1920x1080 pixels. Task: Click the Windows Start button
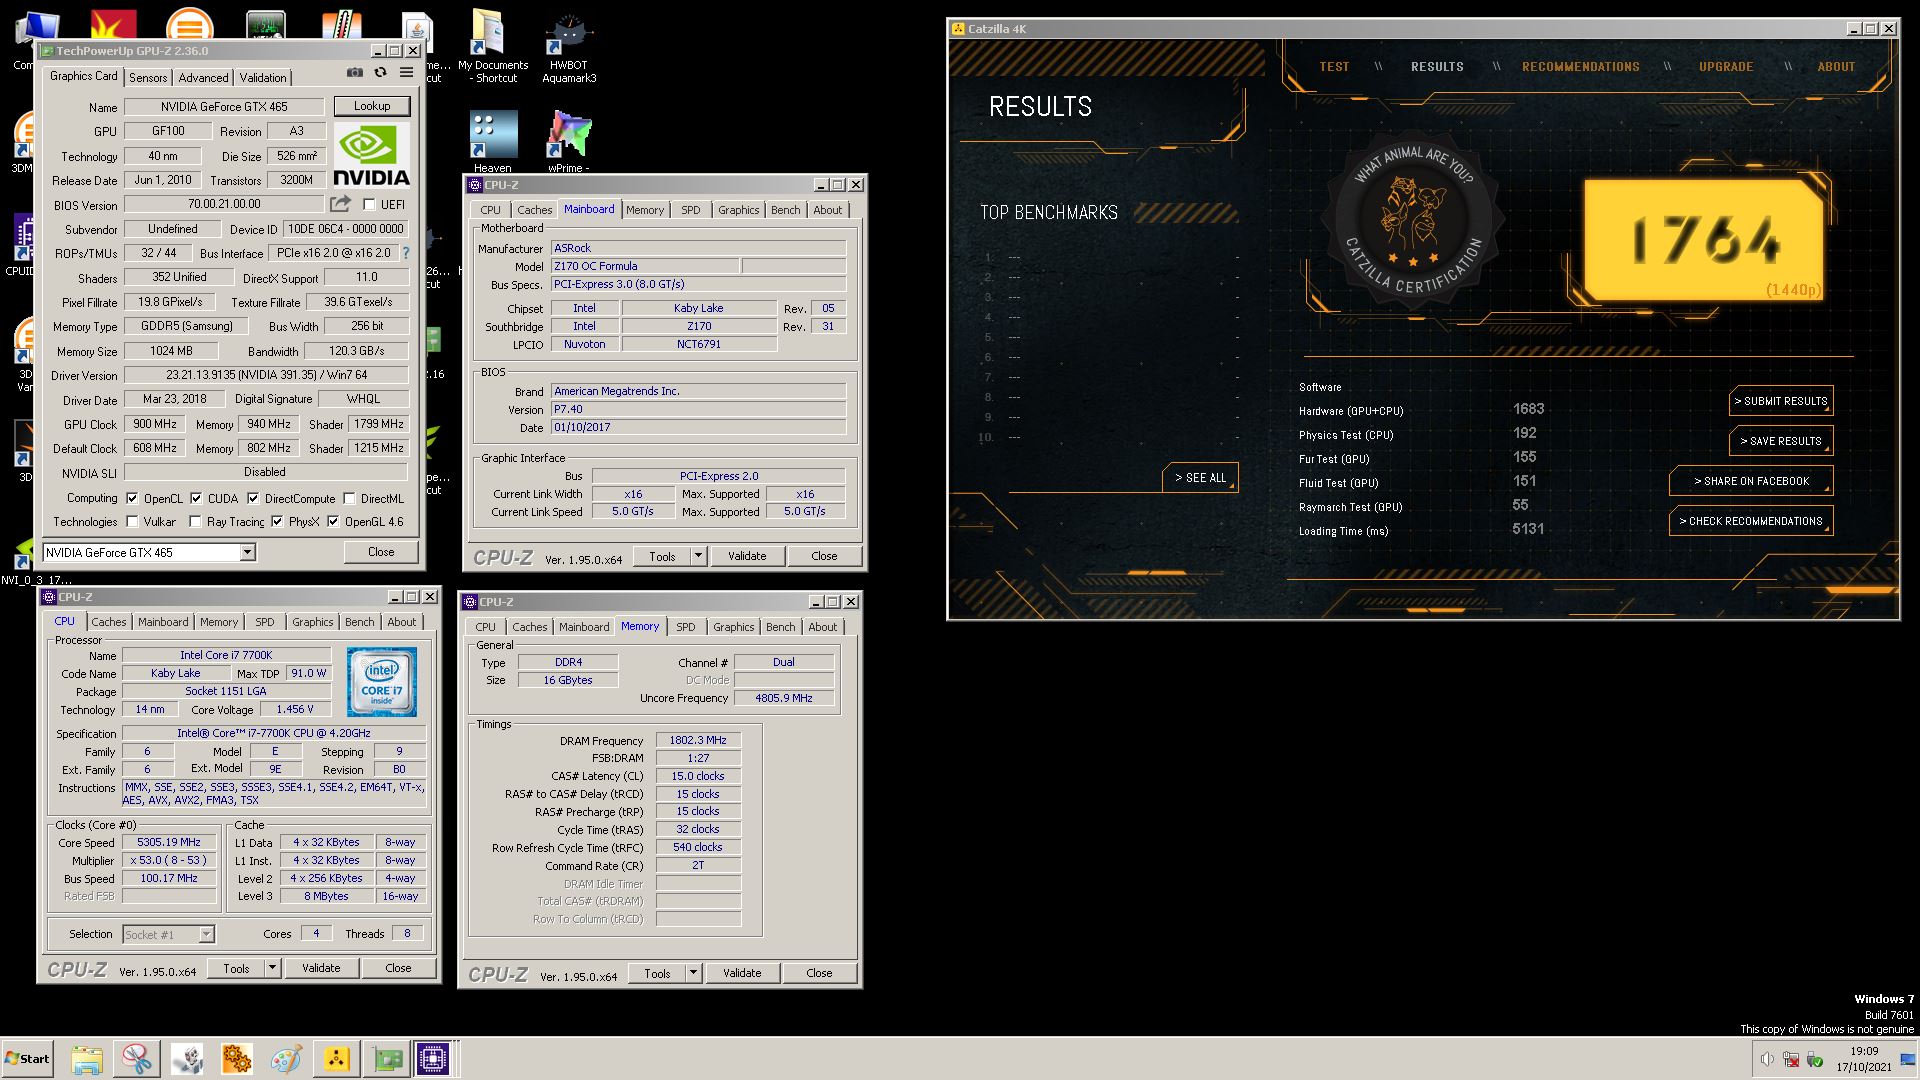point(28,1059)
